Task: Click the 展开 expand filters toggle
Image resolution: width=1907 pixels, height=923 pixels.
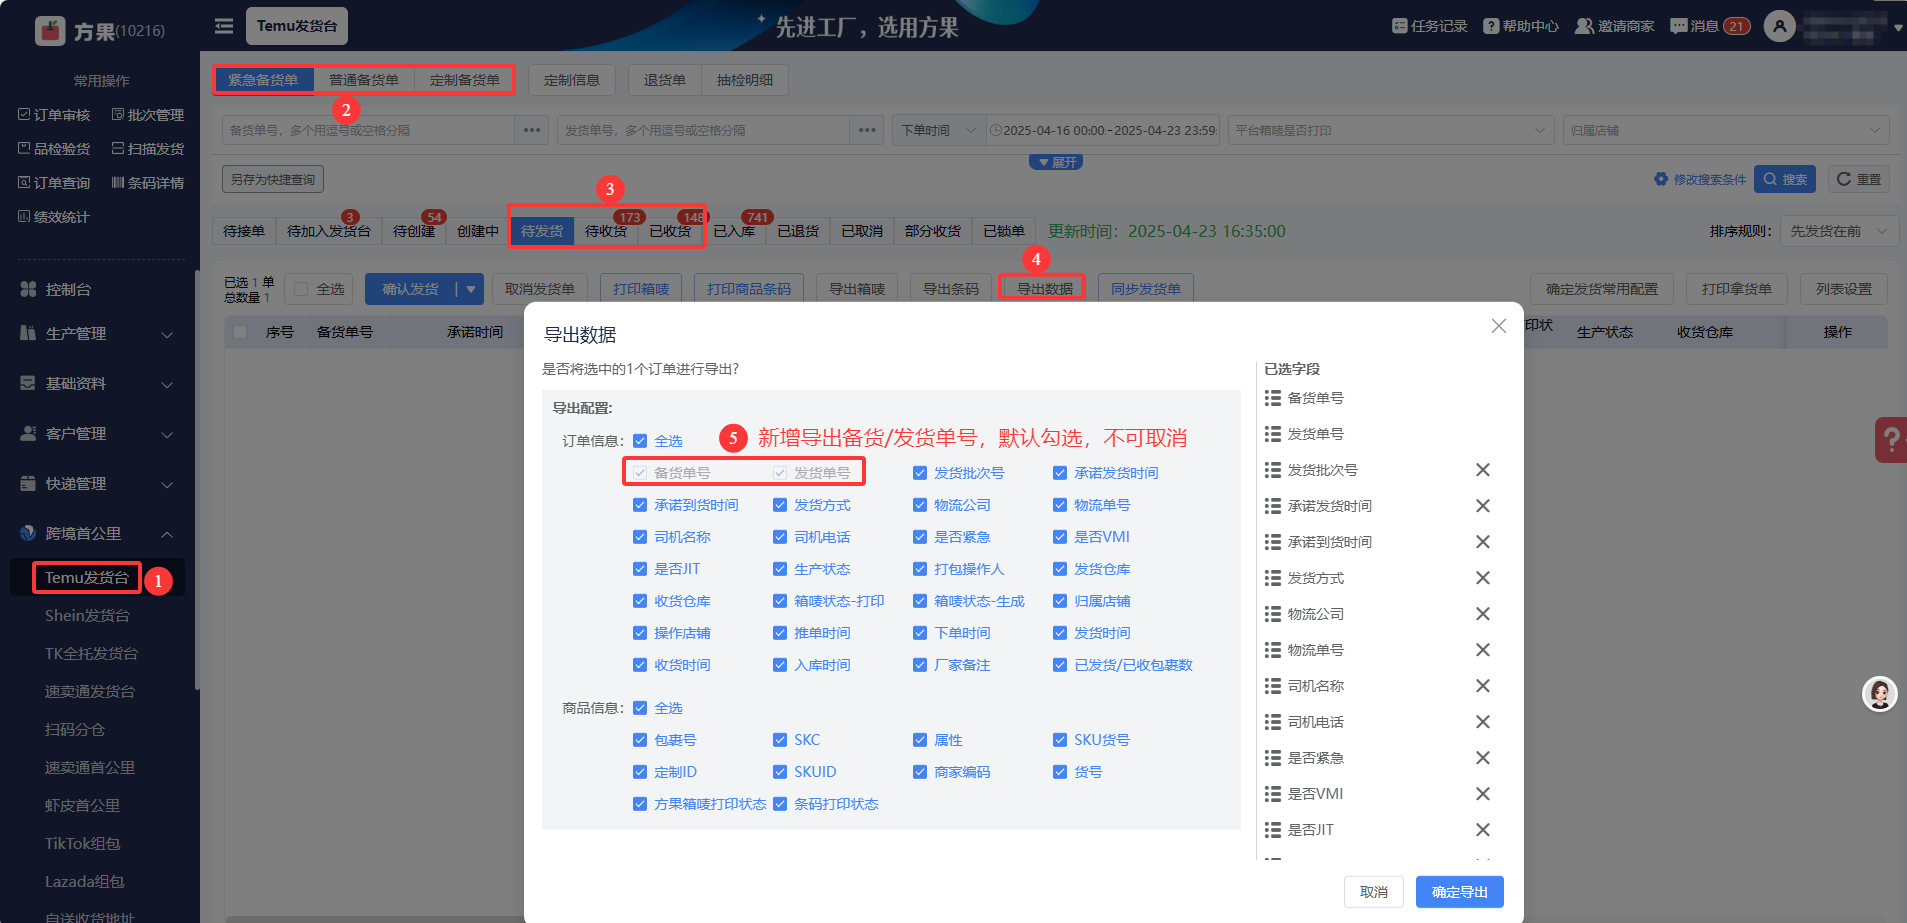Action: [1056, 162]
